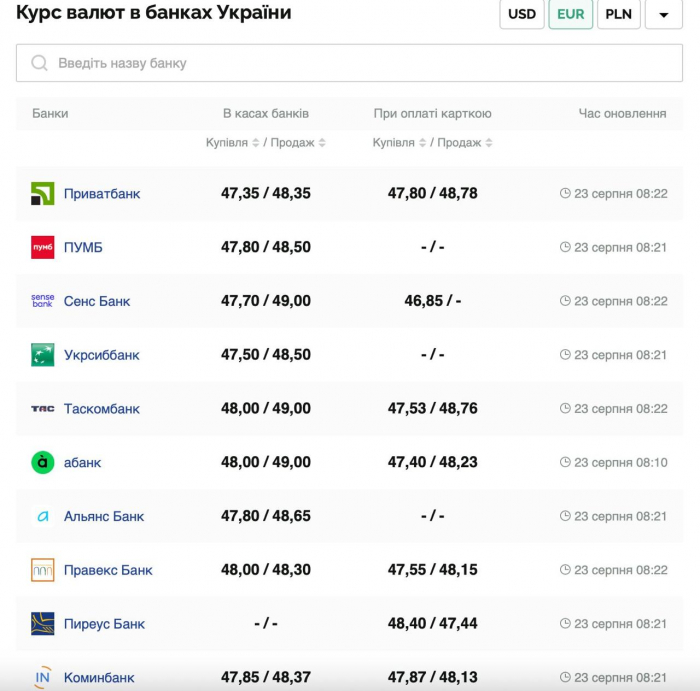Image resolution: width=700 pixels, height=691 pixels.
Task: Click the Sense Bank logo icon
Action: pos(42,301)
